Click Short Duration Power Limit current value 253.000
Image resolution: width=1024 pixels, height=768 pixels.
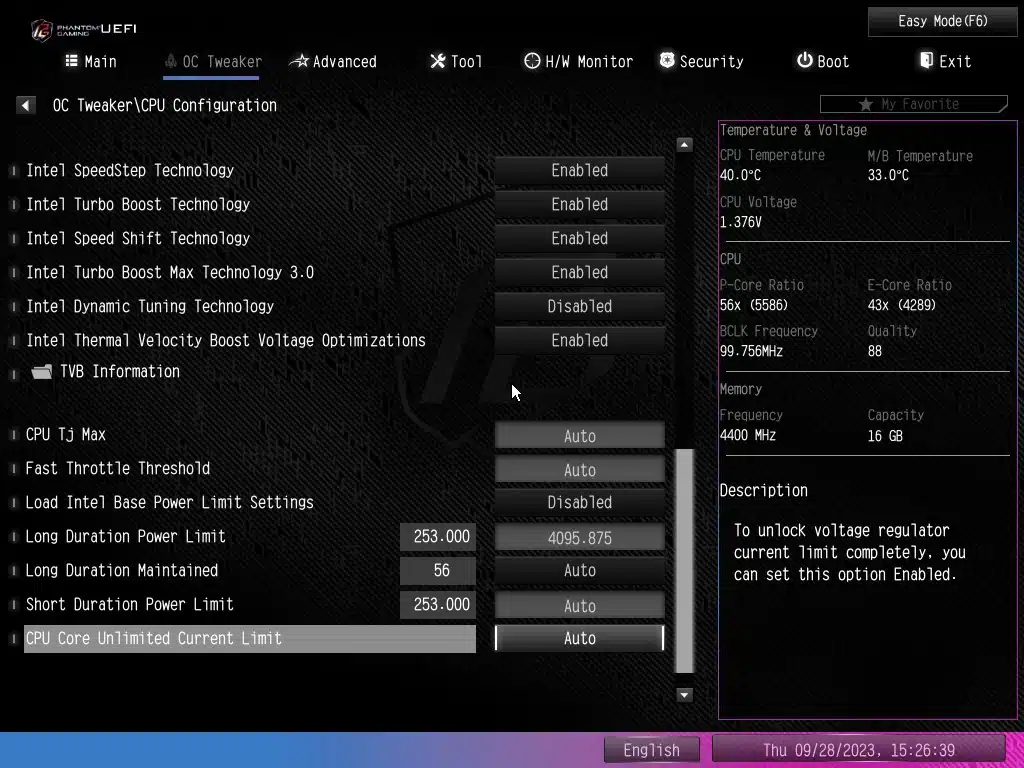click(x=438, y=605)
